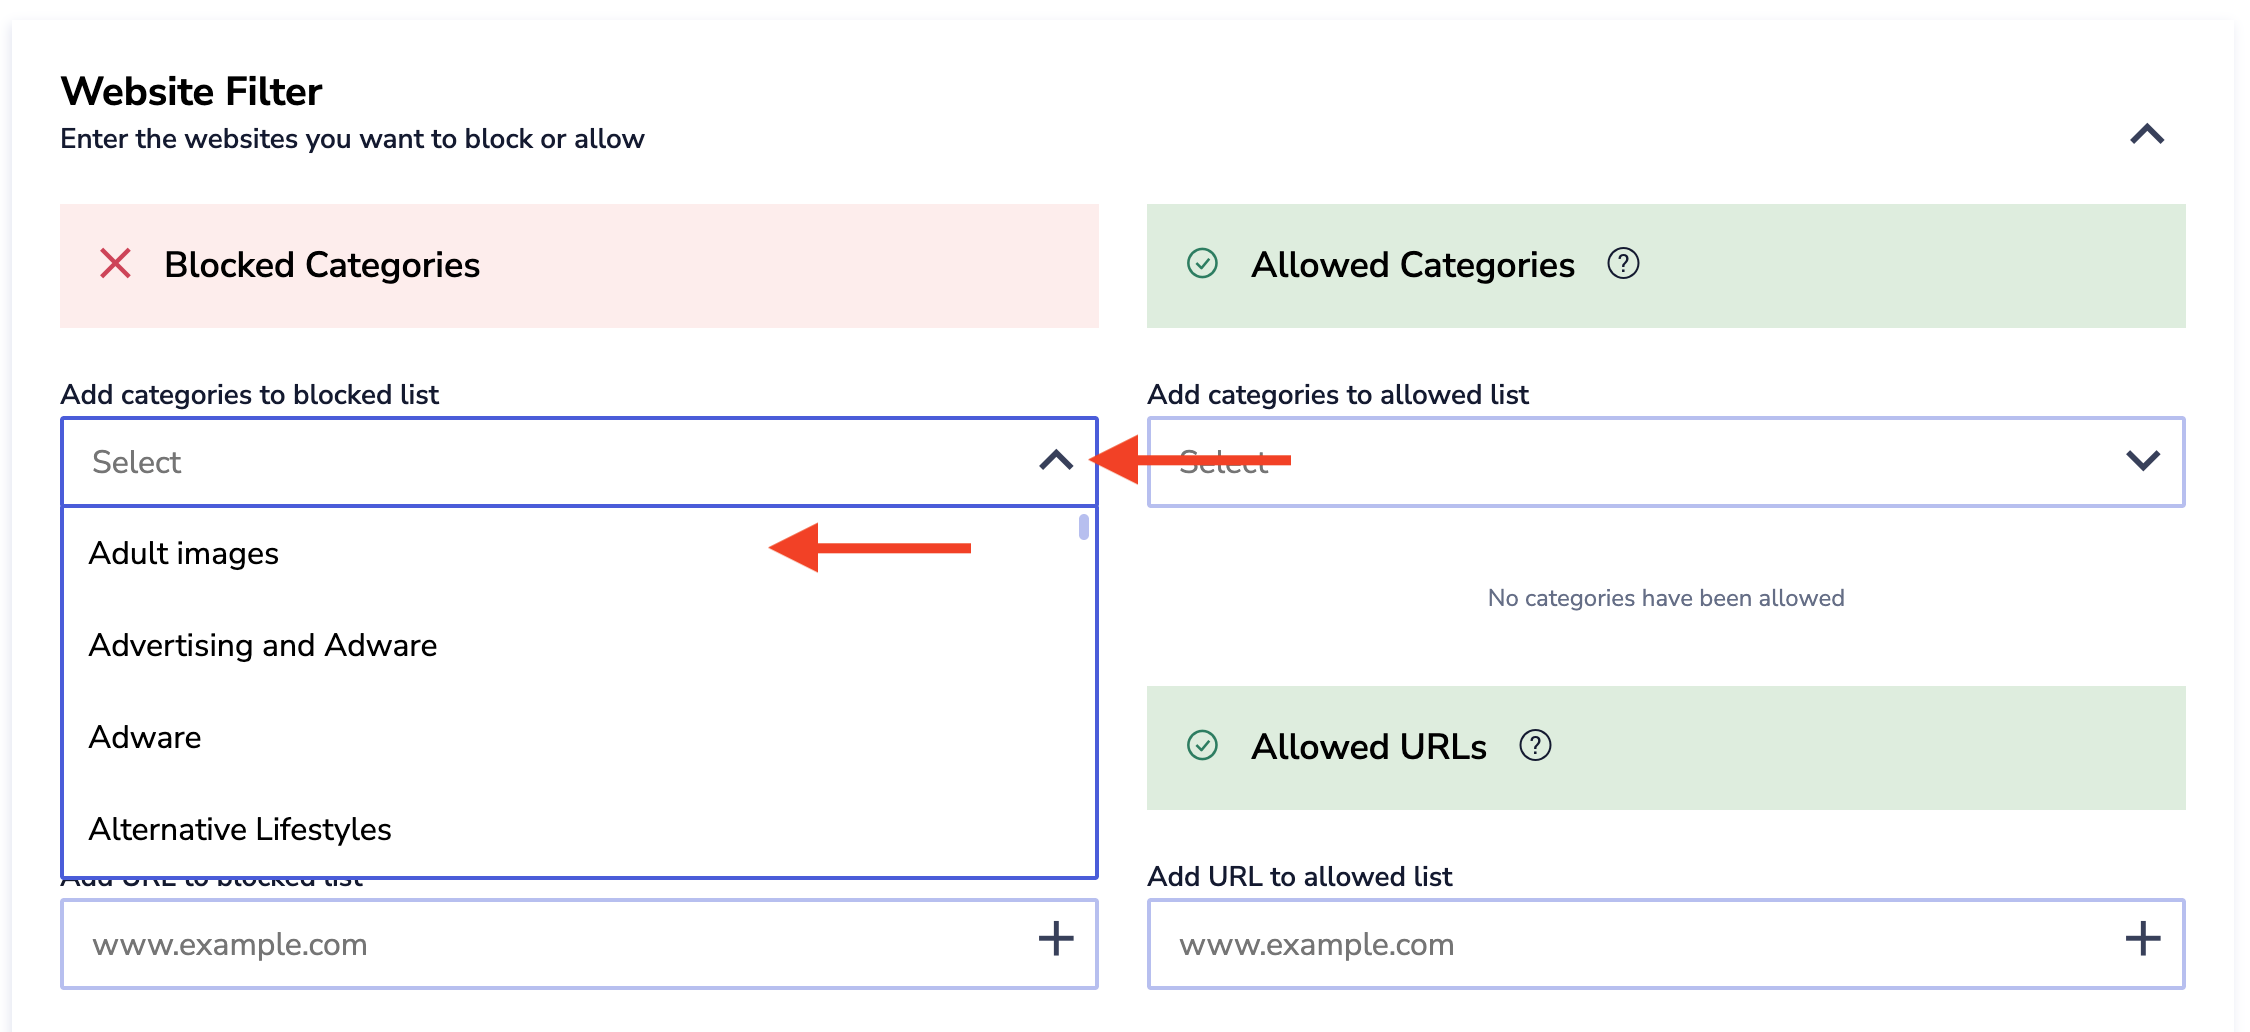Open the Allowed Categories help icon
The width and height of the screenshot is (2250, 1032).
(x=1622, y=264)
